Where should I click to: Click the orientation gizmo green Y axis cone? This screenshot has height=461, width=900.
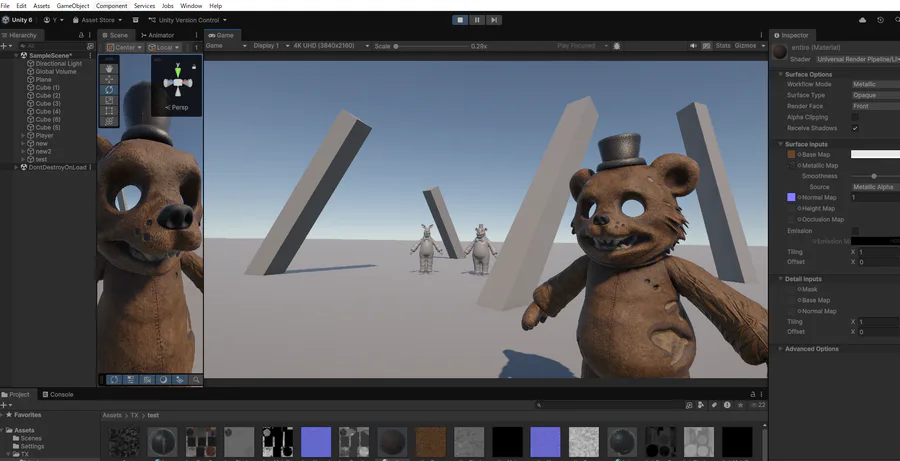pos(178,72)
